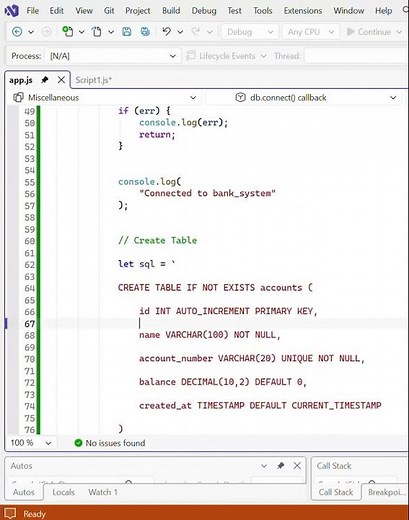Open the Any CPU platform dropdown
The image size is (409, 520).
pyautogui.click(x=311, y=32)
